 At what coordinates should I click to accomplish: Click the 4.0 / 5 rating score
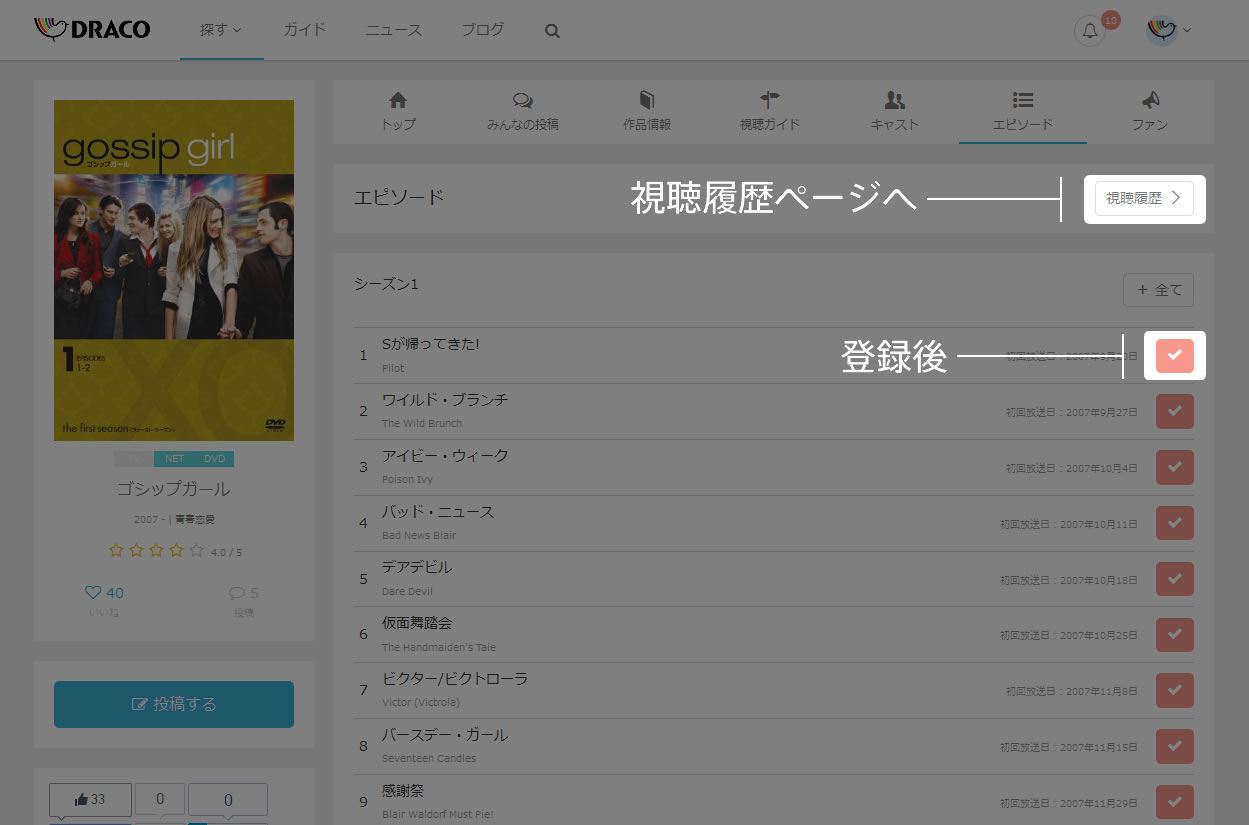click(227, 551)
